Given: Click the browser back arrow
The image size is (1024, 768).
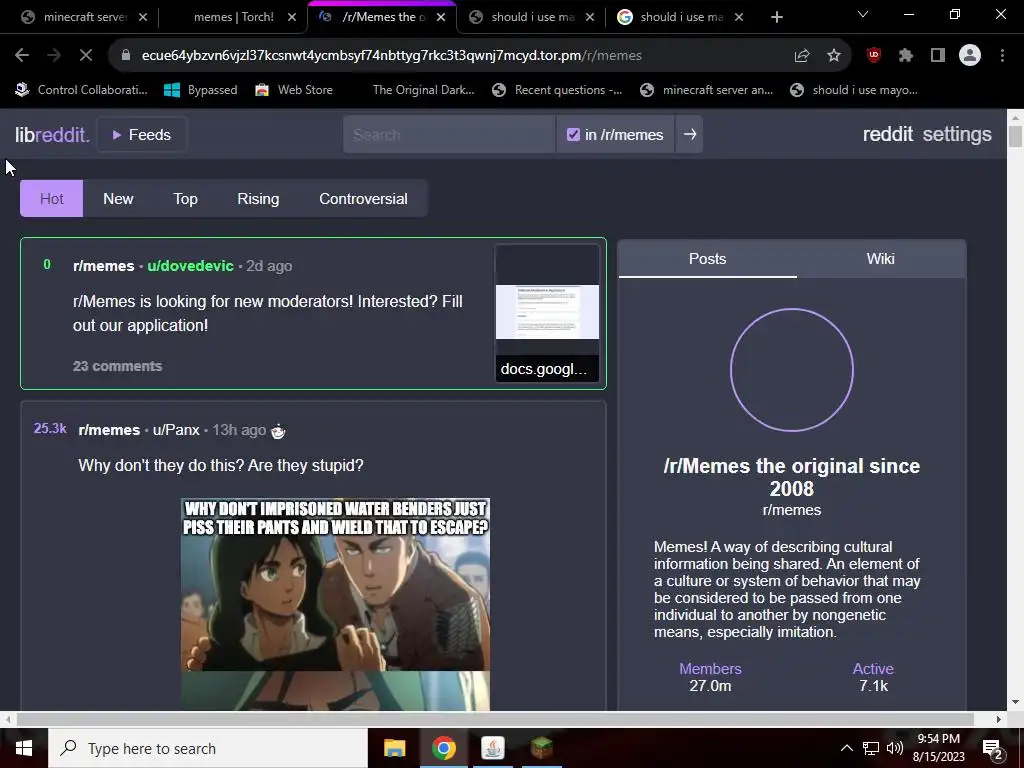Looking at the screenshot, I should pos(22,56).
